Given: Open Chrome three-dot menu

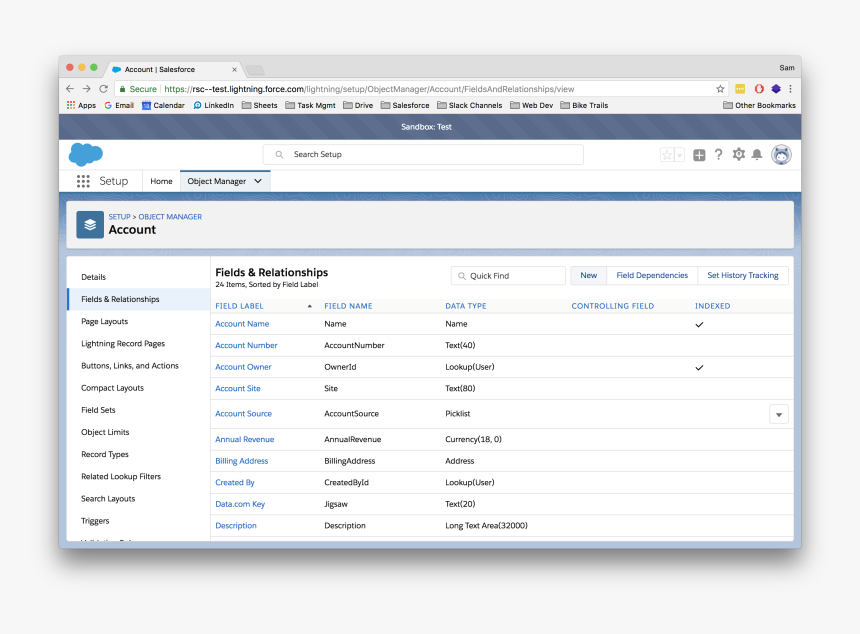Looking at the screenshot, I should [x=790, y=89].
